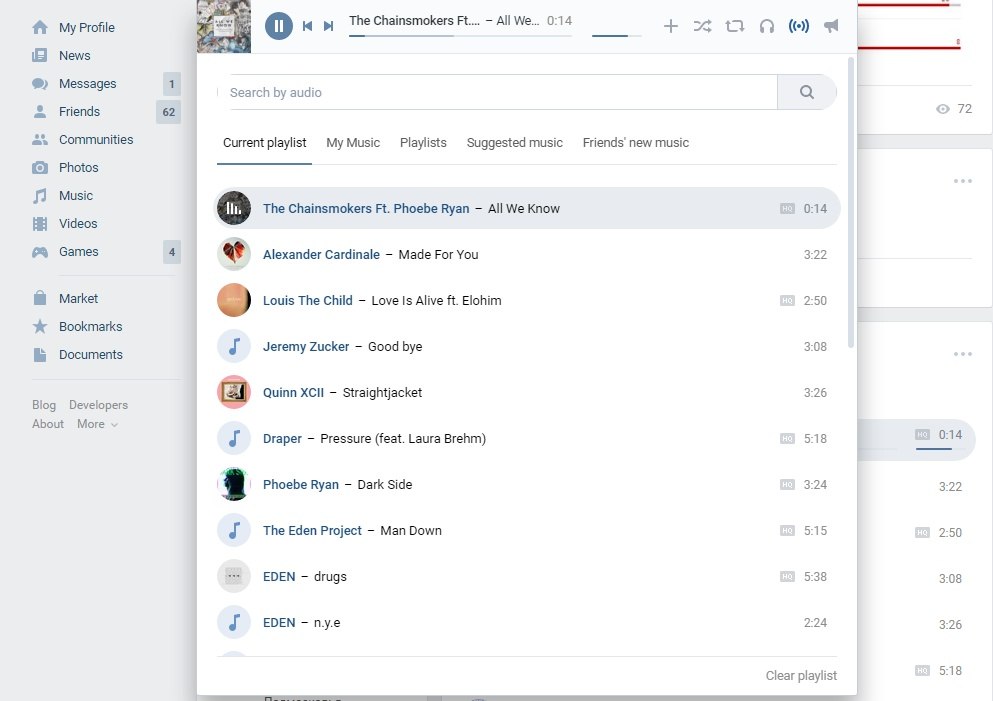The width and height of the screenshot is (993, 701).
Task: Click 3:22 duration of Made For You
Action: [x=815, y=255]
